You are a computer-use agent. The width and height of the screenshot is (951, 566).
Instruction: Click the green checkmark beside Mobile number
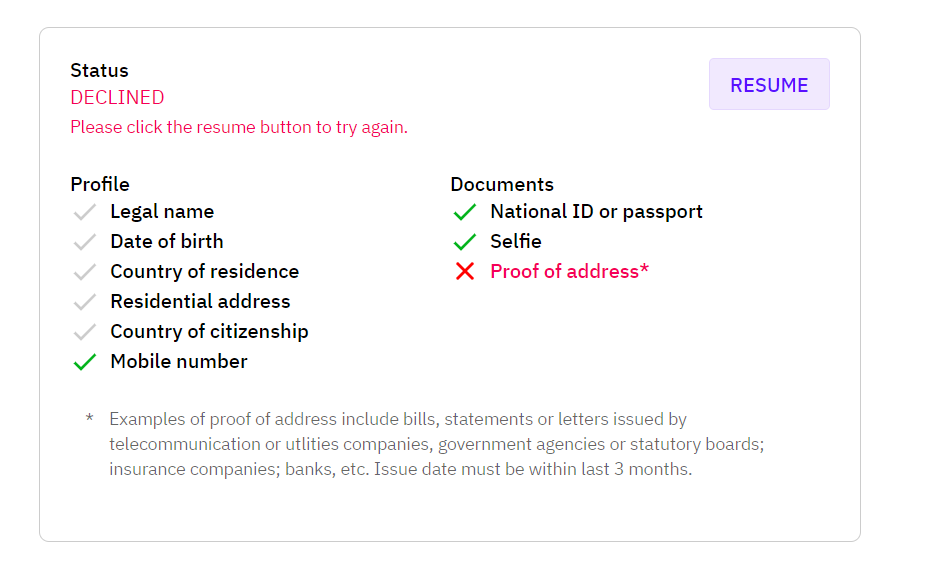(84, 362)
